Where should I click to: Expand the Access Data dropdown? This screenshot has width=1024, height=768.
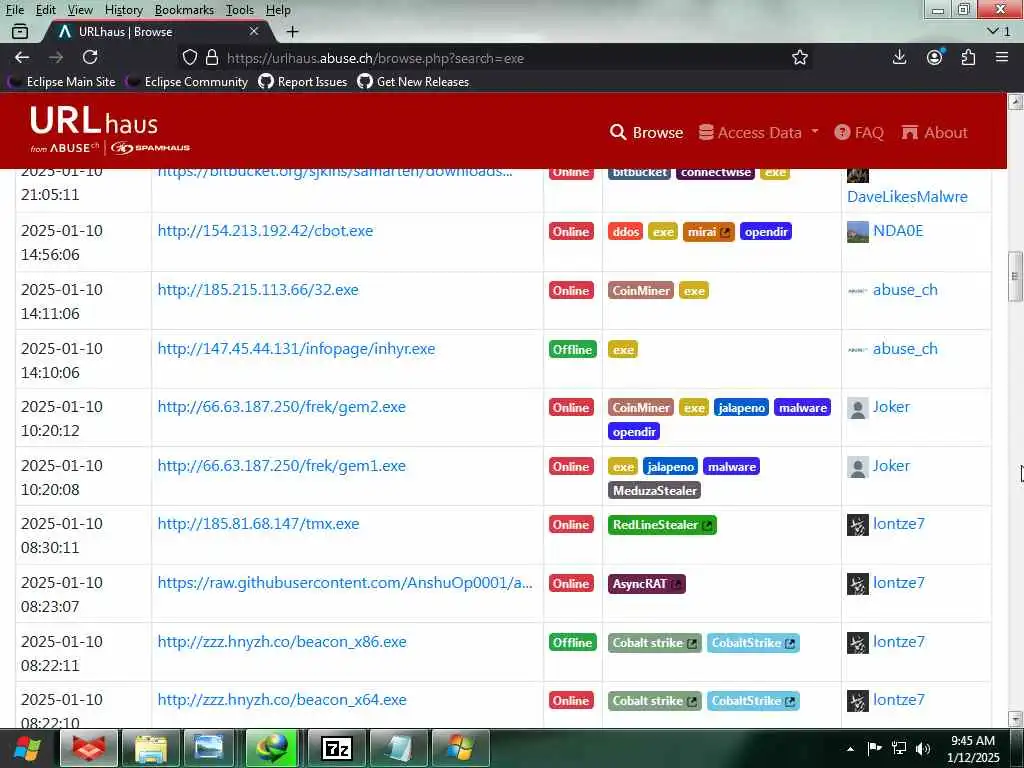click(x=758, y=133)
